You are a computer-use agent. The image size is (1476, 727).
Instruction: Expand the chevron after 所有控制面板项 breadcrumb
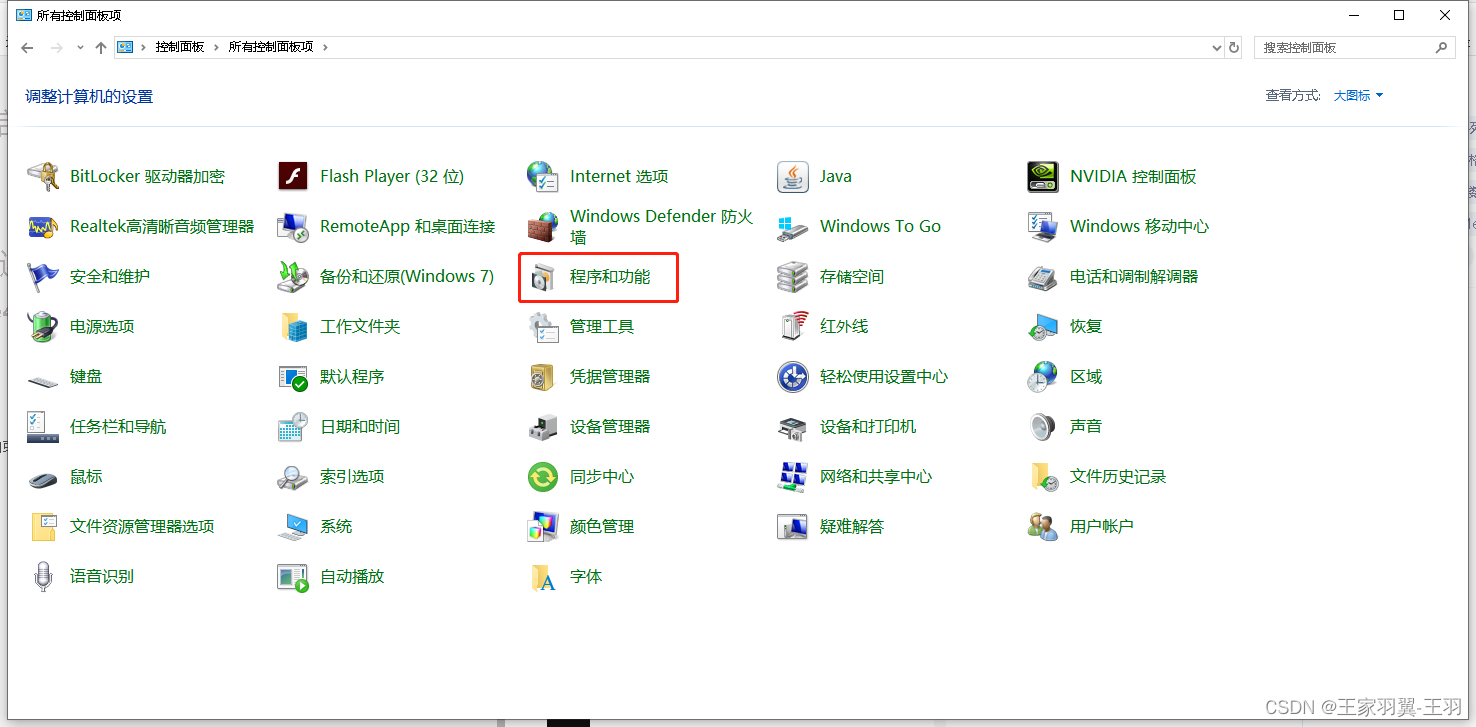[325, 47]
